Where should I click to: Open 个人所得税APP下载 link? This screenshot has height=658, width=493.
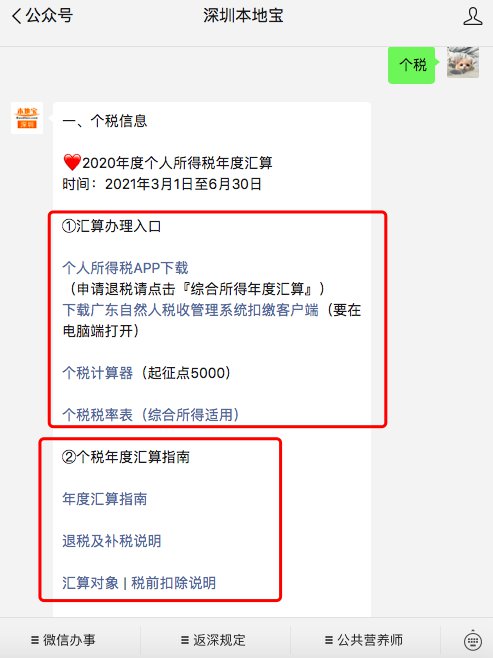(x=125, y=268)
